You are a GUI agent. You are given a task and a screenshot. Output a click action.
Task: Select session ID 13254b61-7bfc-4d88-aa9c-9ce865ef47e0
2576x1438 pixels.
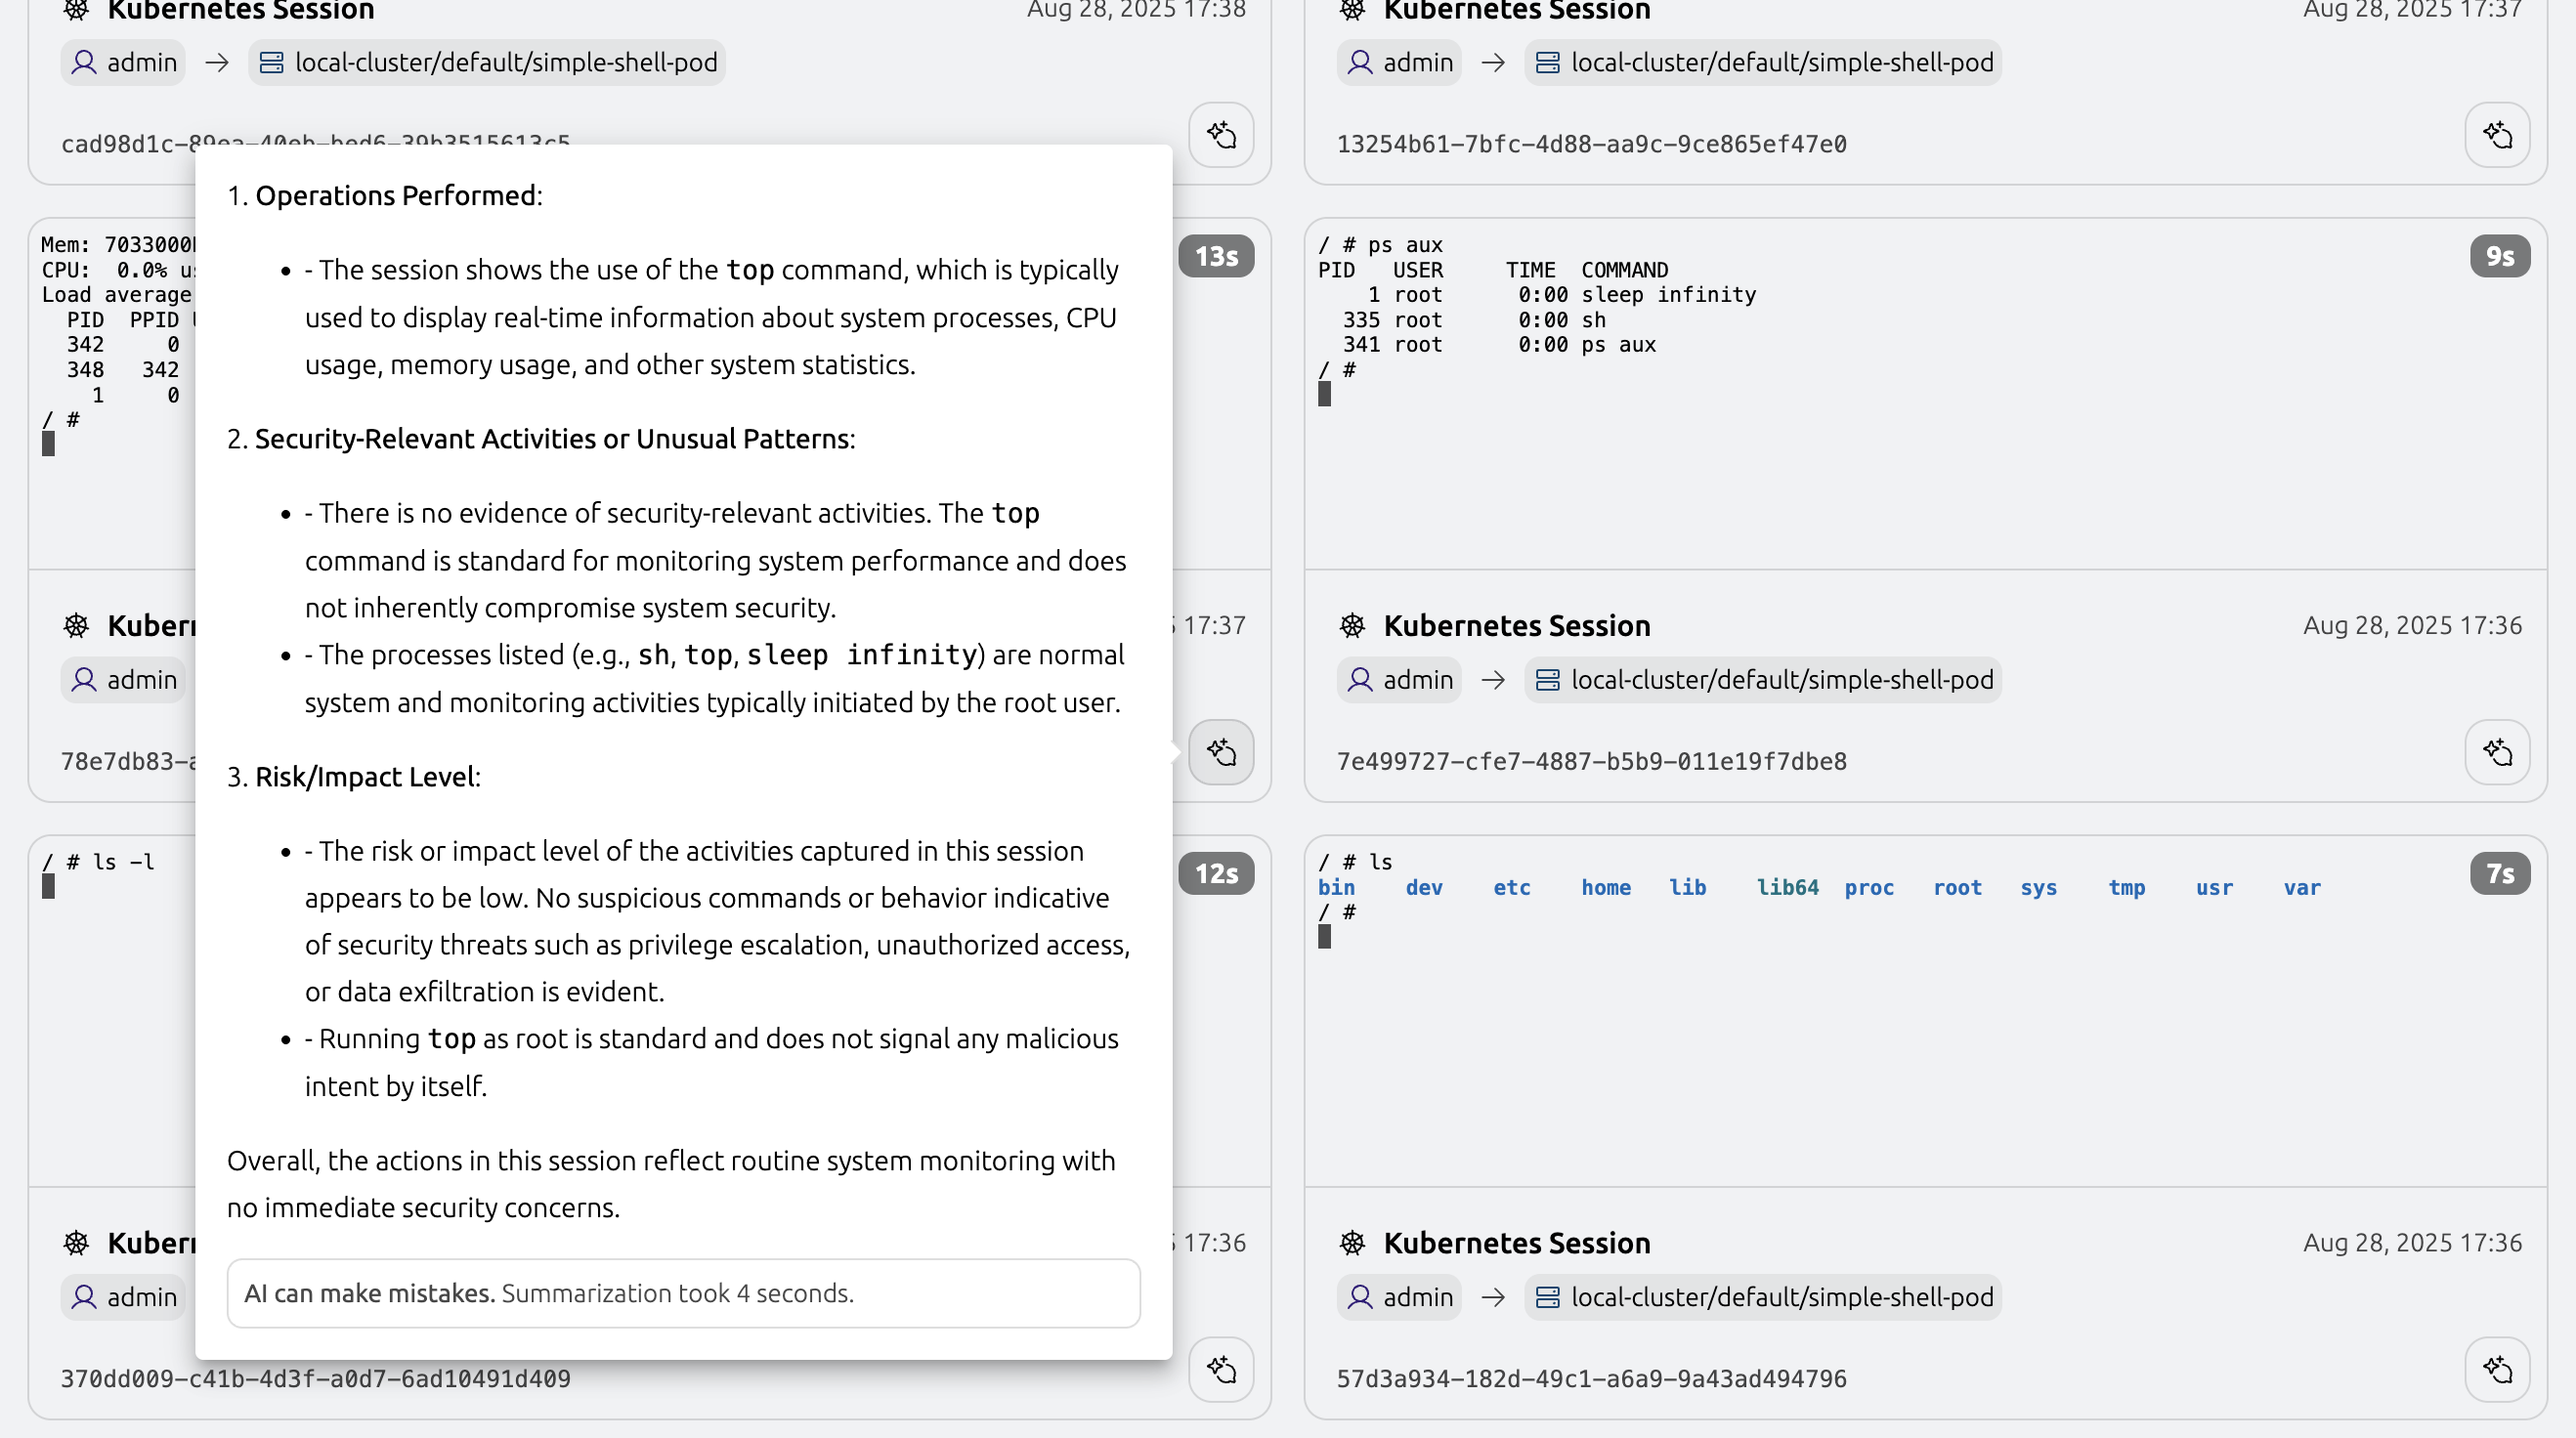coord(1592,143)
